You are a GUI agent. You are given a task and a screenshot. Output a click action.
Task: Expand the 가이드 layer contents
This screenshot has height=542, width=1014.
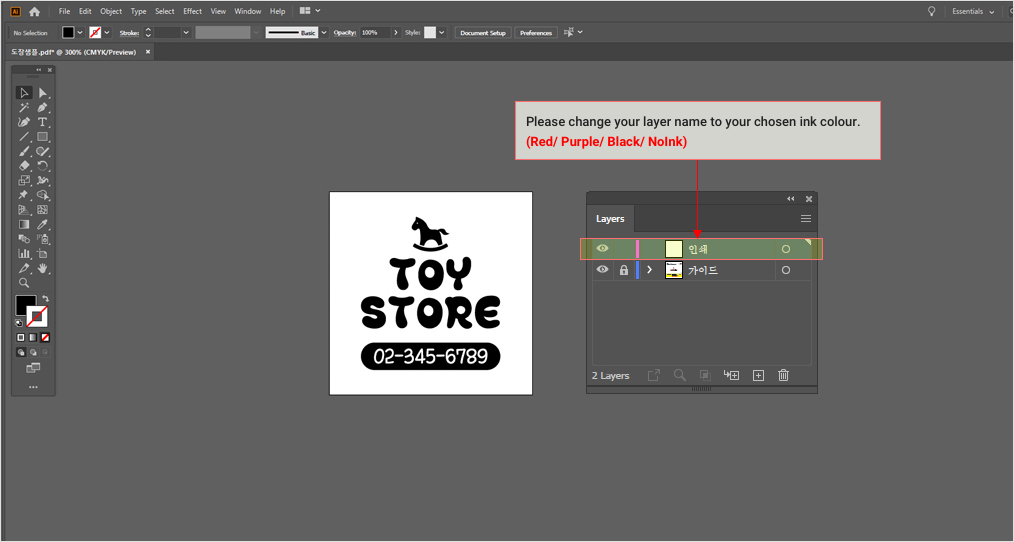(650, 270)
